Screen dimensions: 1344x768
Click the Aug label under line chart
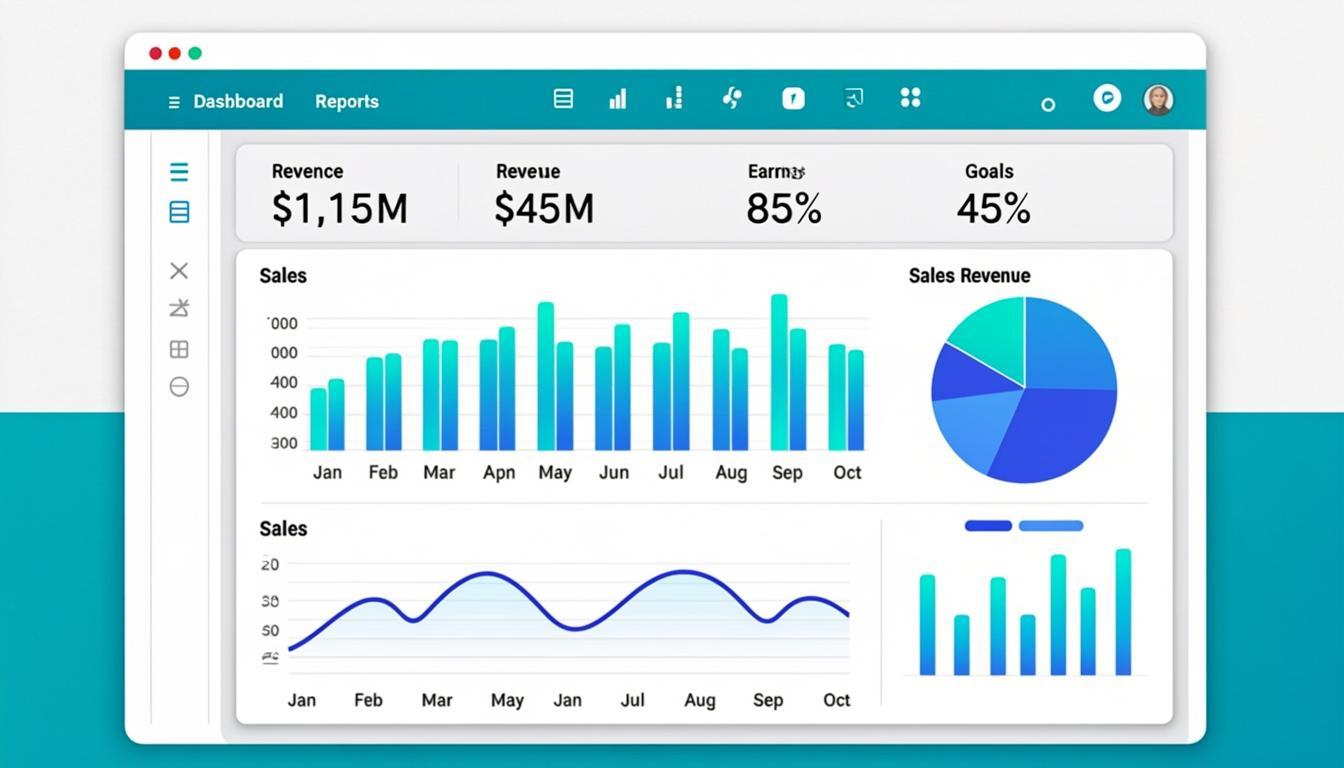click(x=700, y=701)
